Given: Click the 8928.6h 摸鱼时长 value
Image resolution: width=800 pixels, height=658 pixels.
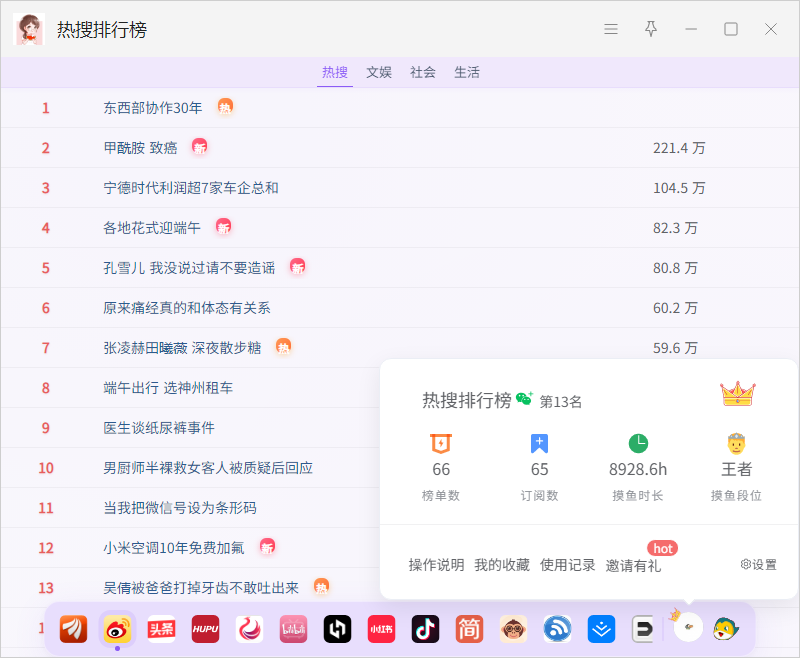Looking at the screenshot, I should [638, 469].
